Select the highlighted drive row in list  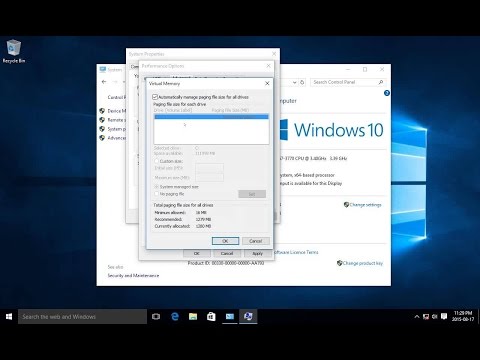[211, 117]
